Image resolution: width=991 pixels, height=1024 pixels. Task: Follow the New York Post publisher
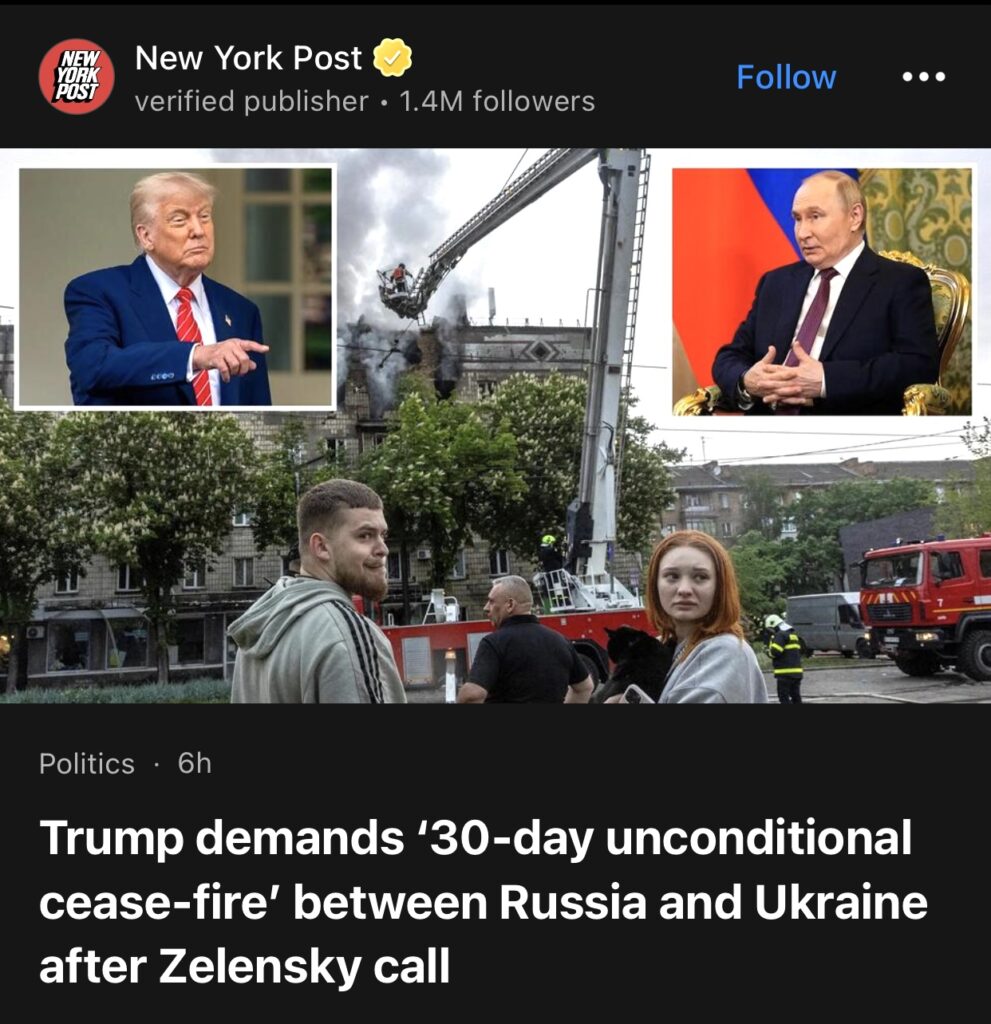786,77
